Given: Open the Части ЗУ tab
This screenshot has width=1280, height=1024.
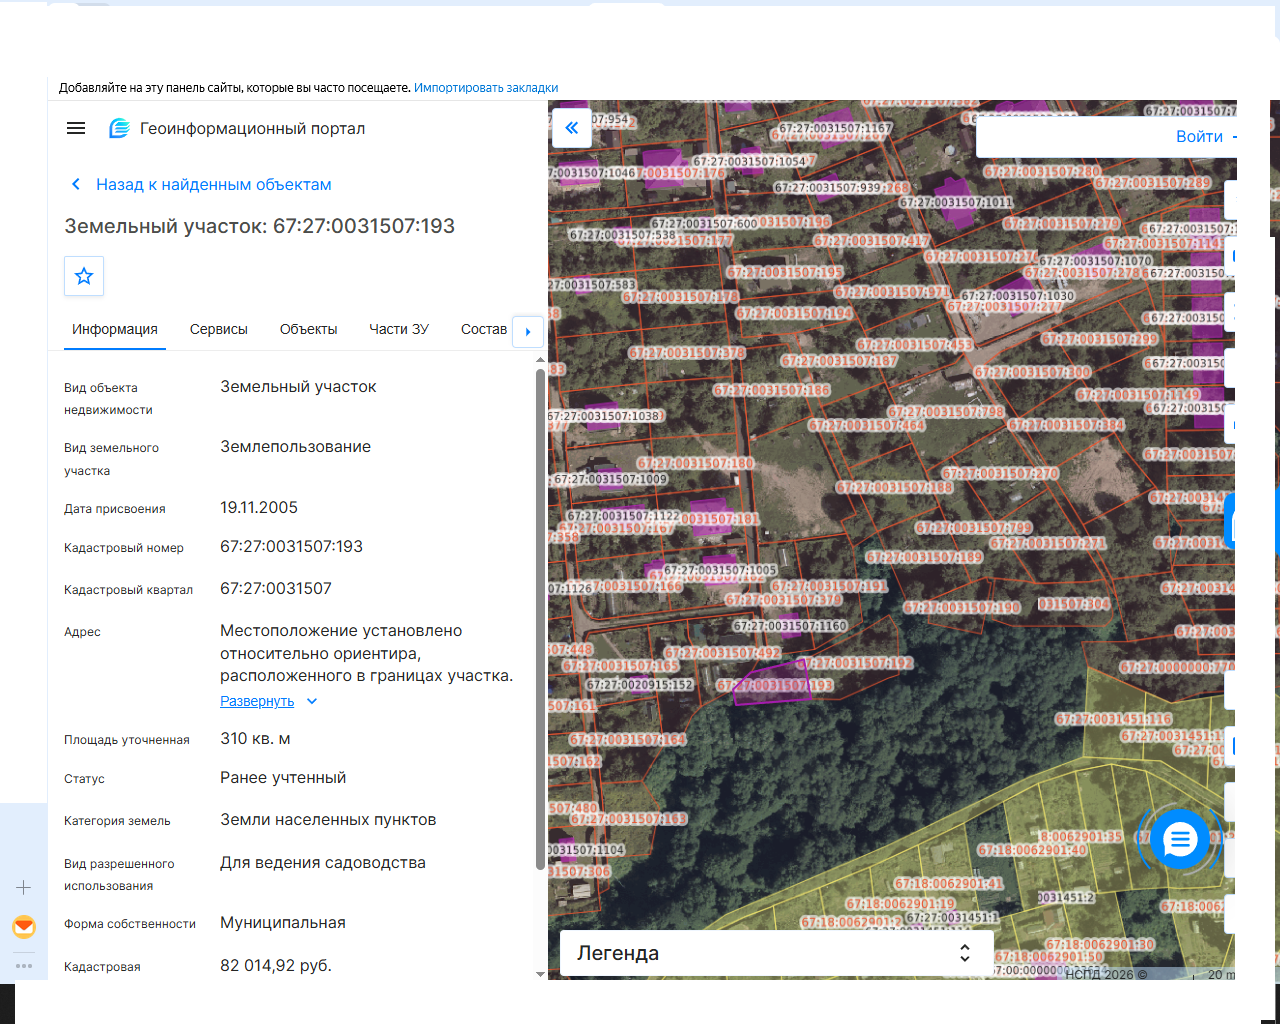Looking at the screenshot, I should 399,329.
